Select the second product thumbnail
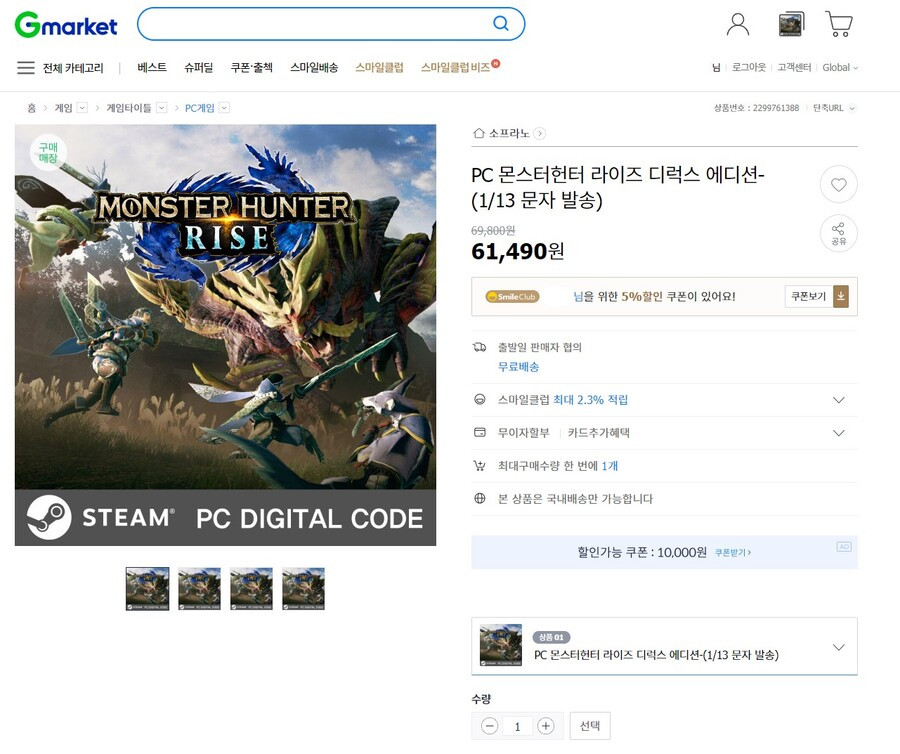Image resolution: width=900 pixels, height=754 pixels. [199, 589]
